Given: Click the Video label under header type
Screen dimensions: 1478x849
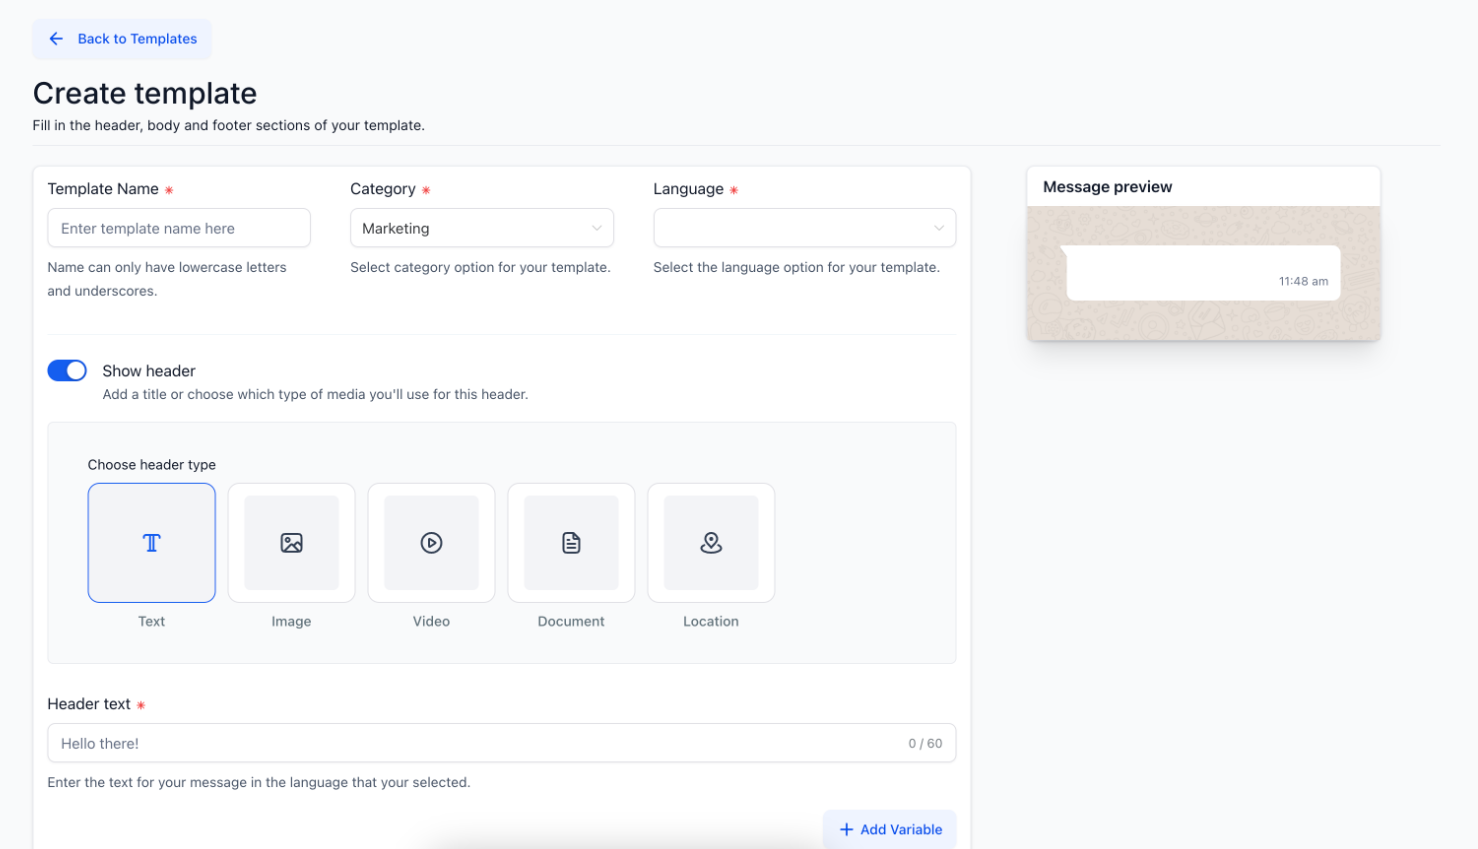Looking at the screenshot, I should (431, 621).
